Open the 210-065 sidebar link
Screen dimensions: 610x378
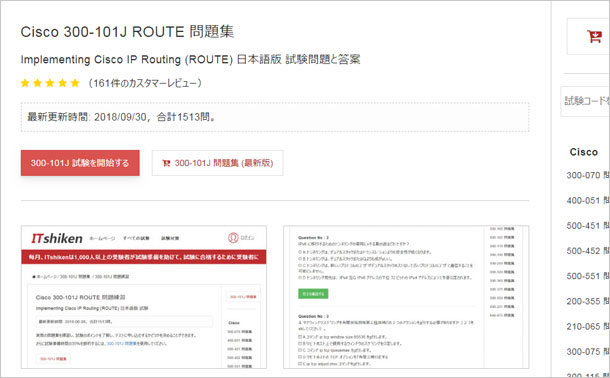click(x=587, y=327)
